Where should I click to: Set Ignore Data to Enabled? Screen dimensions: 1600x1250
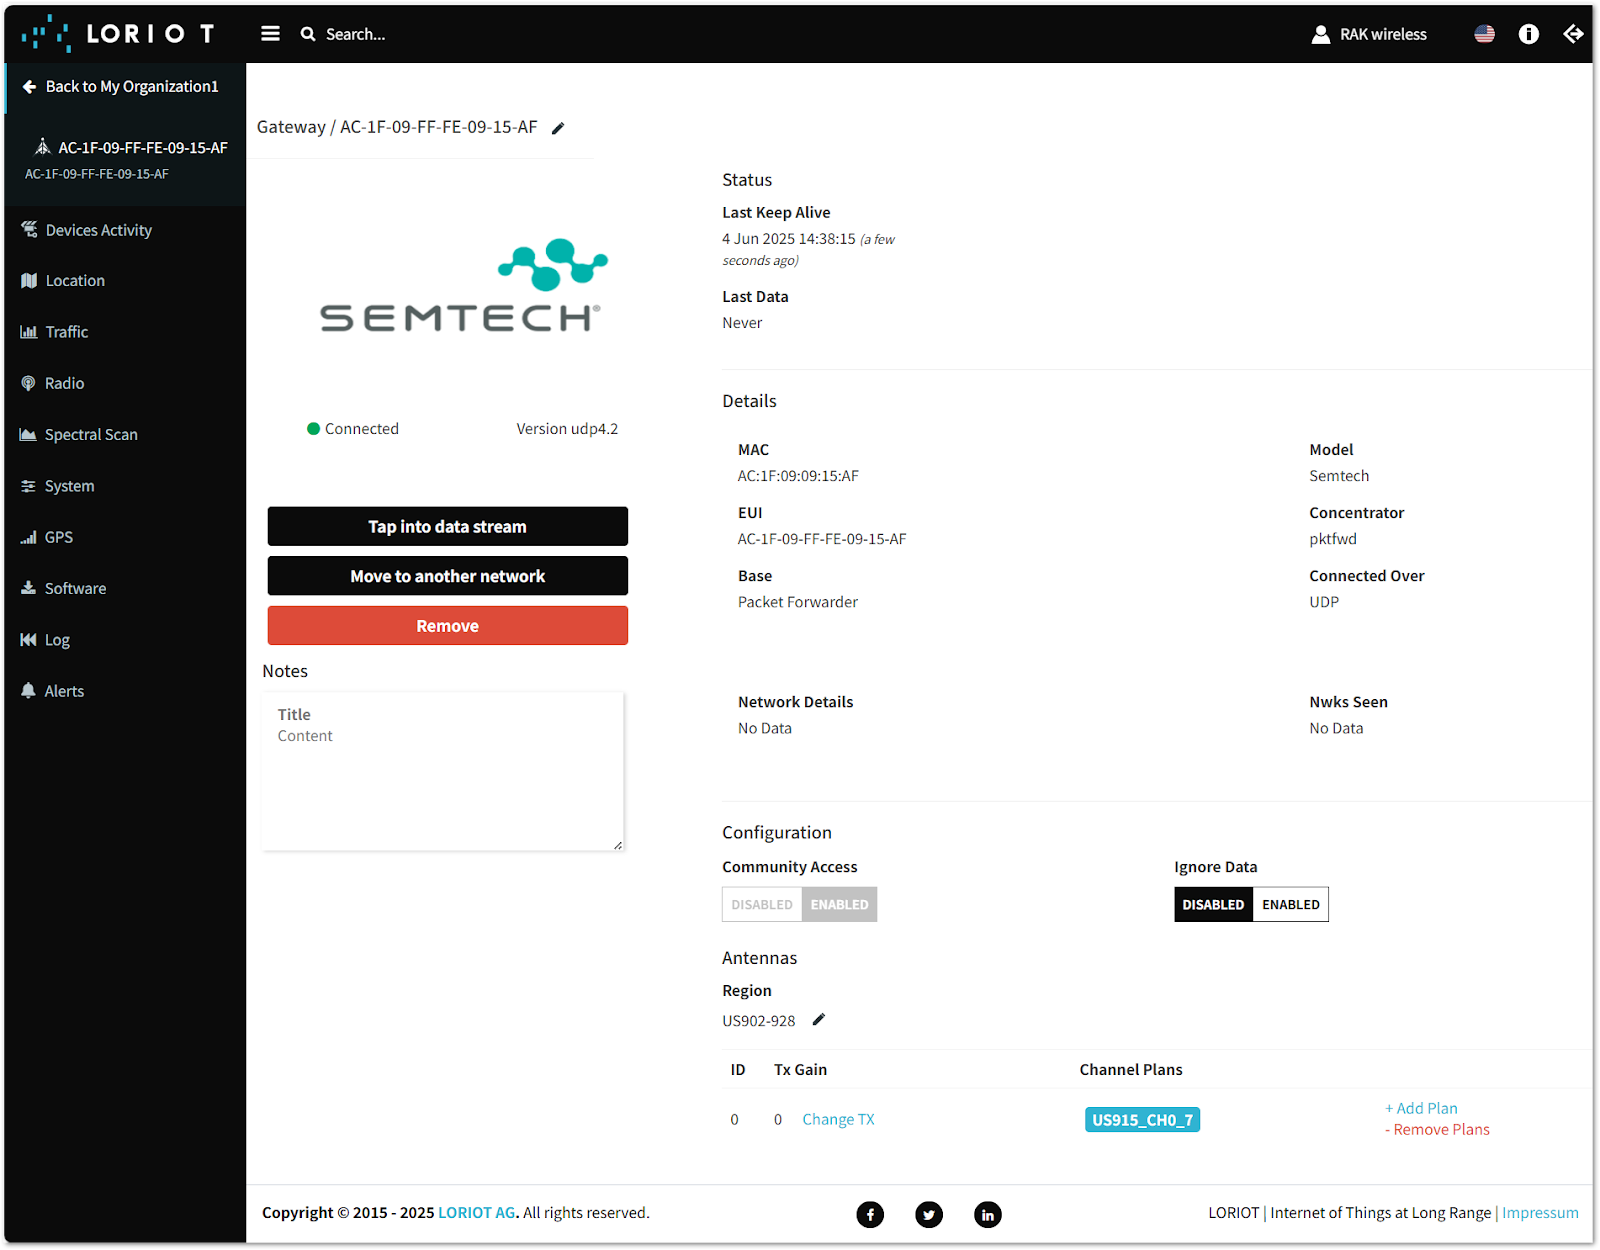pyautogui.click(x=1290, y=905)
